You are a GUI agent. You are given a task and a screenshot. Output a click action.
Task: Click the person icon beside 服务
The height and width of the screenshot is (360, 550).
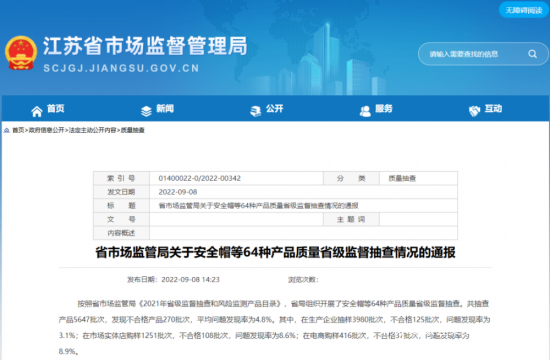[365, 111]
